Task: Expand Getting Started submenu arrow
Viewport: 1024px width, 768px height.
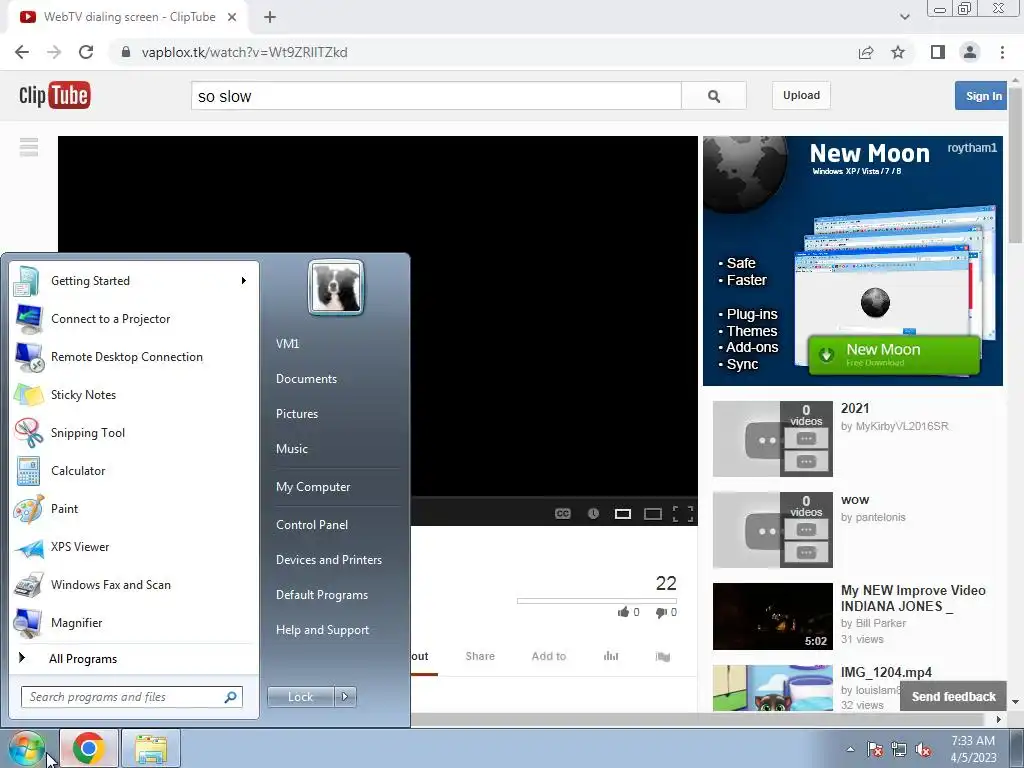Action: pyautogui.click(x=244, y=281)
